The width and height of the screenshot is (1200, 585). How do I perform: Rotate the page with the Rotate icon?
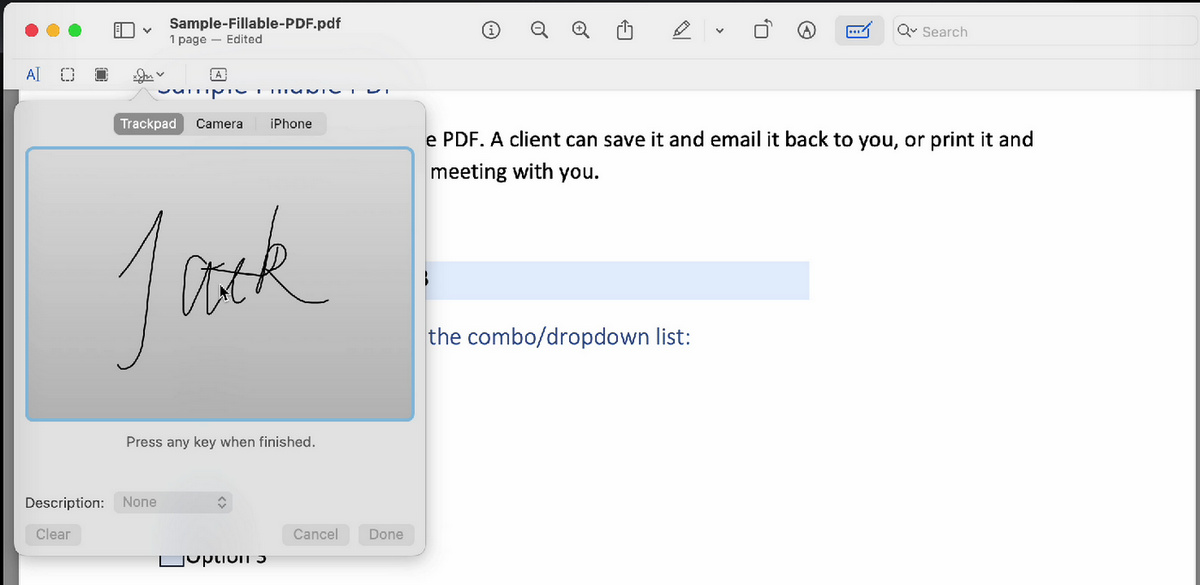[x=762, y=31]
